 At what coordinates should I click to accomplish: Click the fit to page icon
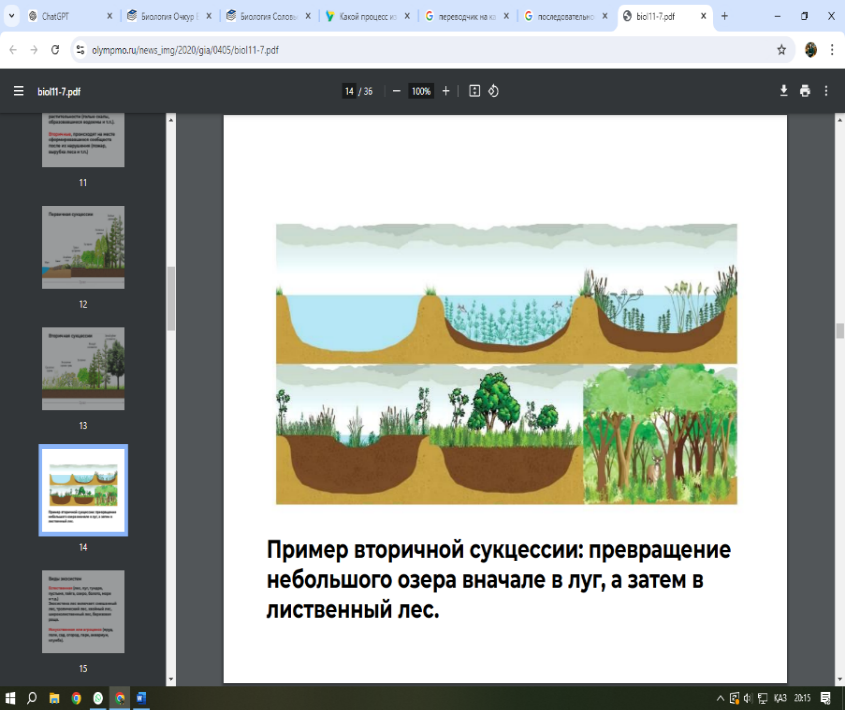pos(474,91)
